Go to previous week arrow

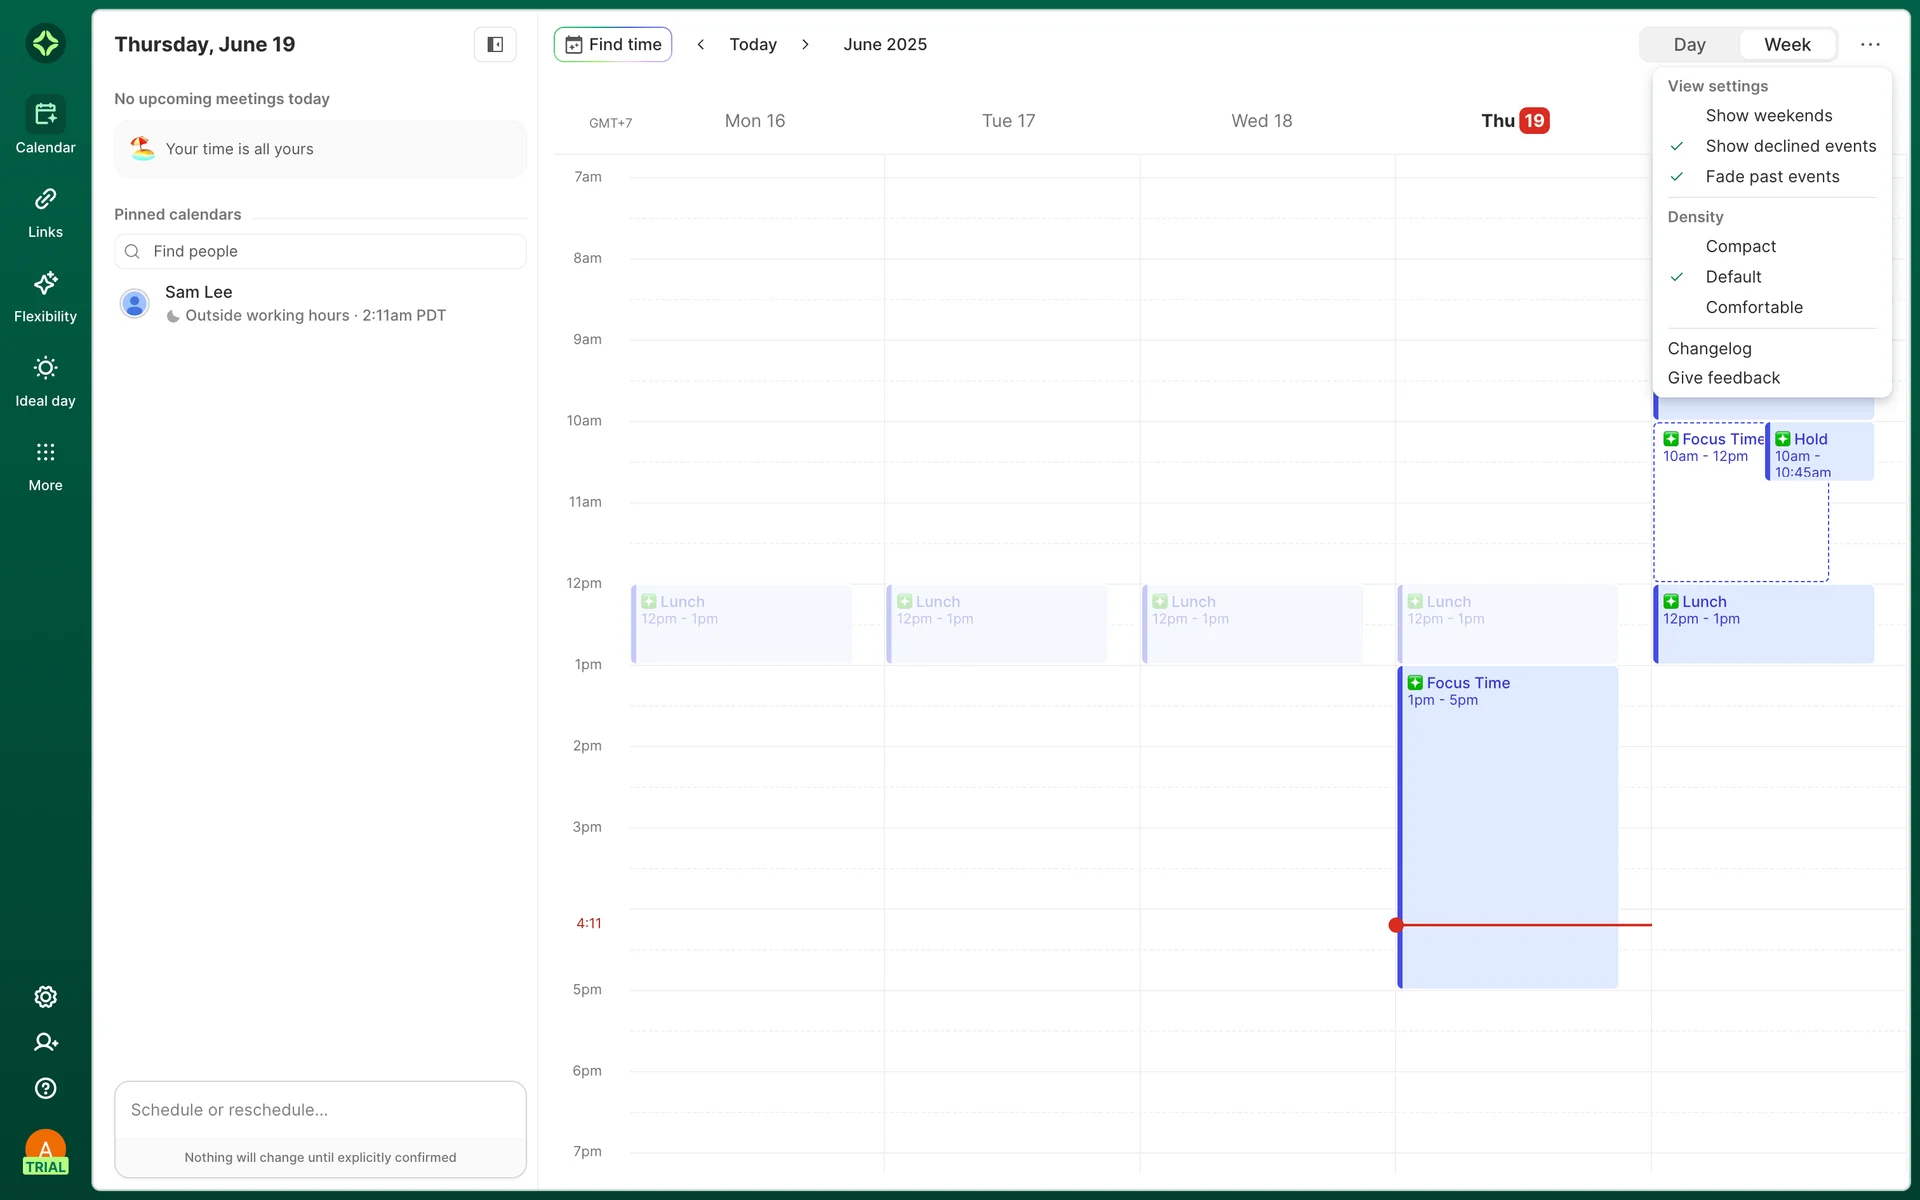(x=701, y=44)
